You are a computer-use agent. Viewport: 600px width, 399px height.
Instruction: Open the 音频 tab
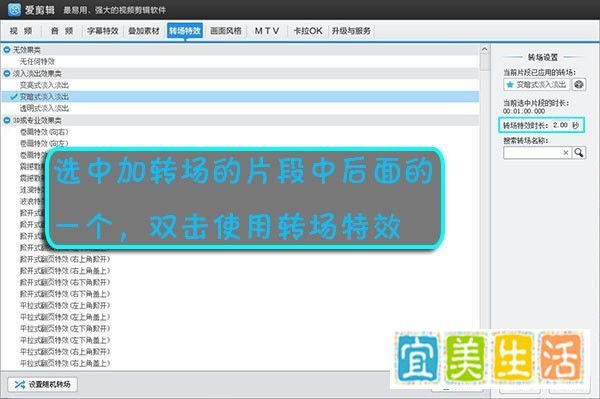coord(62,31)
